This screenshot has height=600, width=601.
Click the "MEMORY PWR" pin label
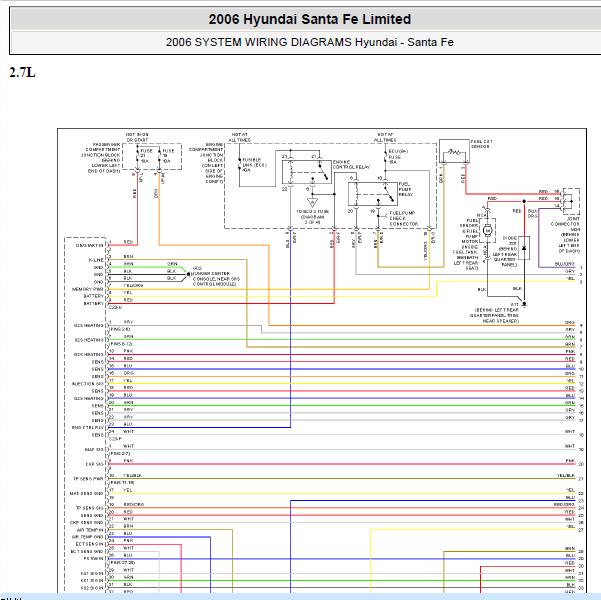click(x=88, y=289)
